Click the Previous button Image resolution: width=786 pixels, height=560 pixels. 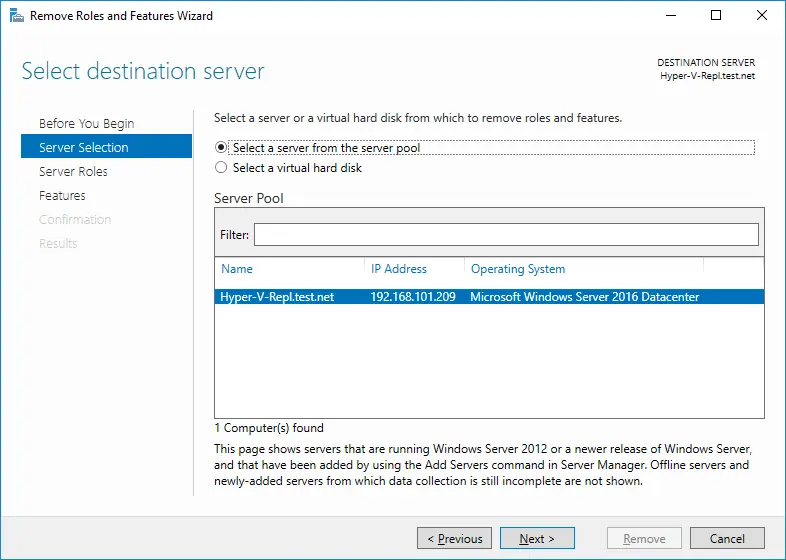pyautogui.click(x=454, y=538)
